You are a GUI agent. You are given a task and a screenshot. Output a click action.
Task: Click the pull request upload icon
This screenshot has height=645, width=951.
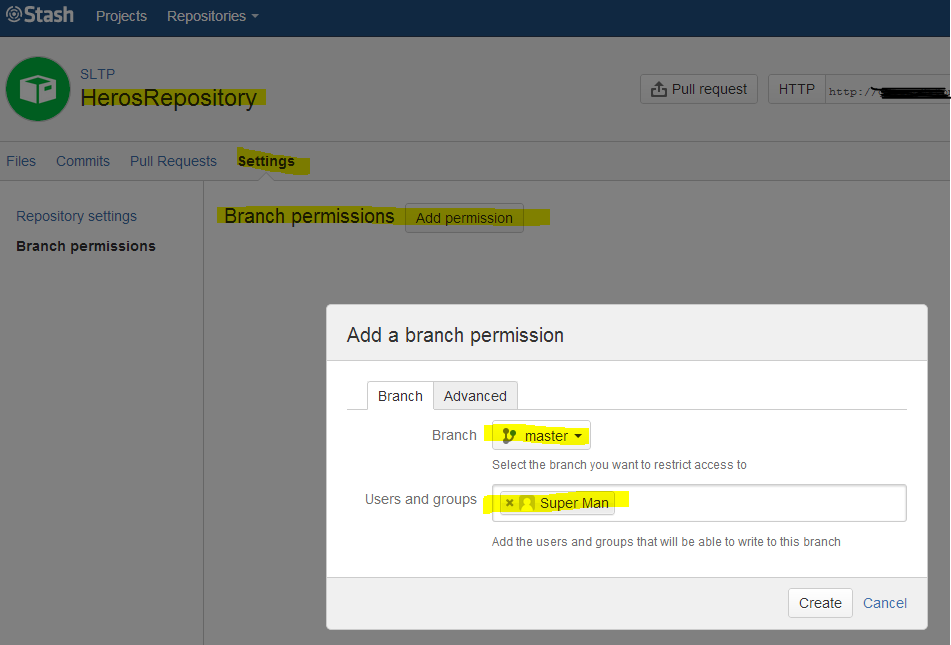659,88
